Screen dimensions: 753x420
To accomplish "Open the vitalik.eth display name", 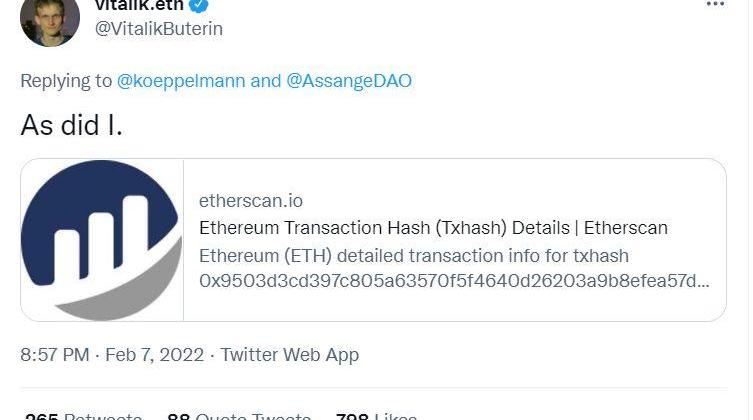I will point(139,5).
